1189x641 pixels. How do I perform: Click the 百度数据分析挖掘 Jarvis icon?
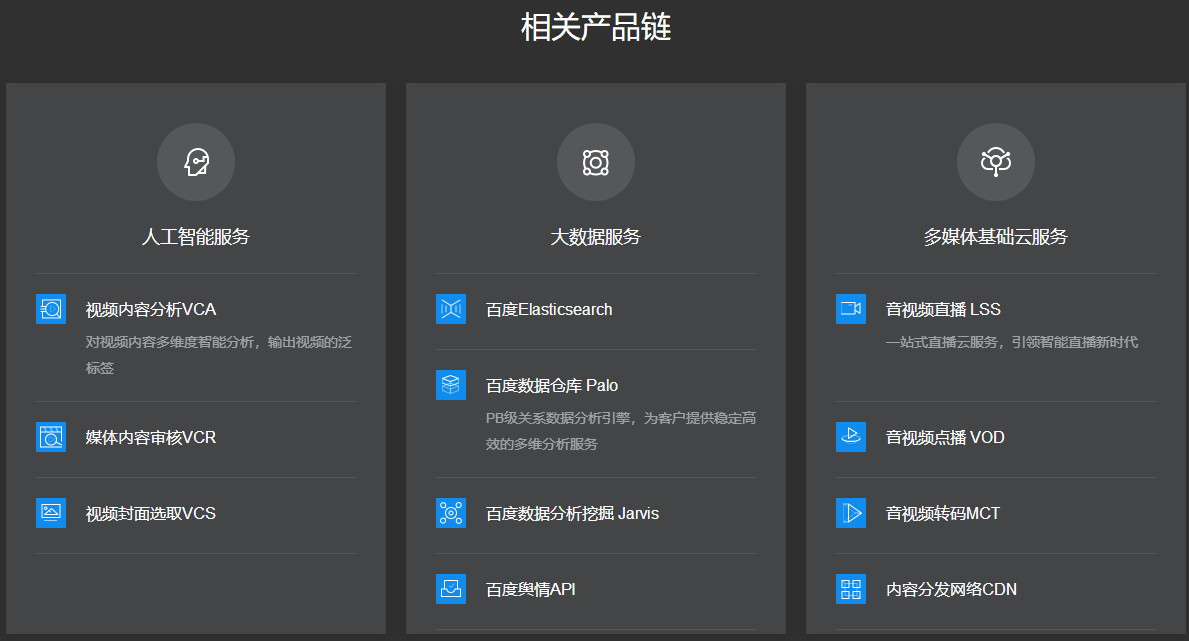(451, 513)
